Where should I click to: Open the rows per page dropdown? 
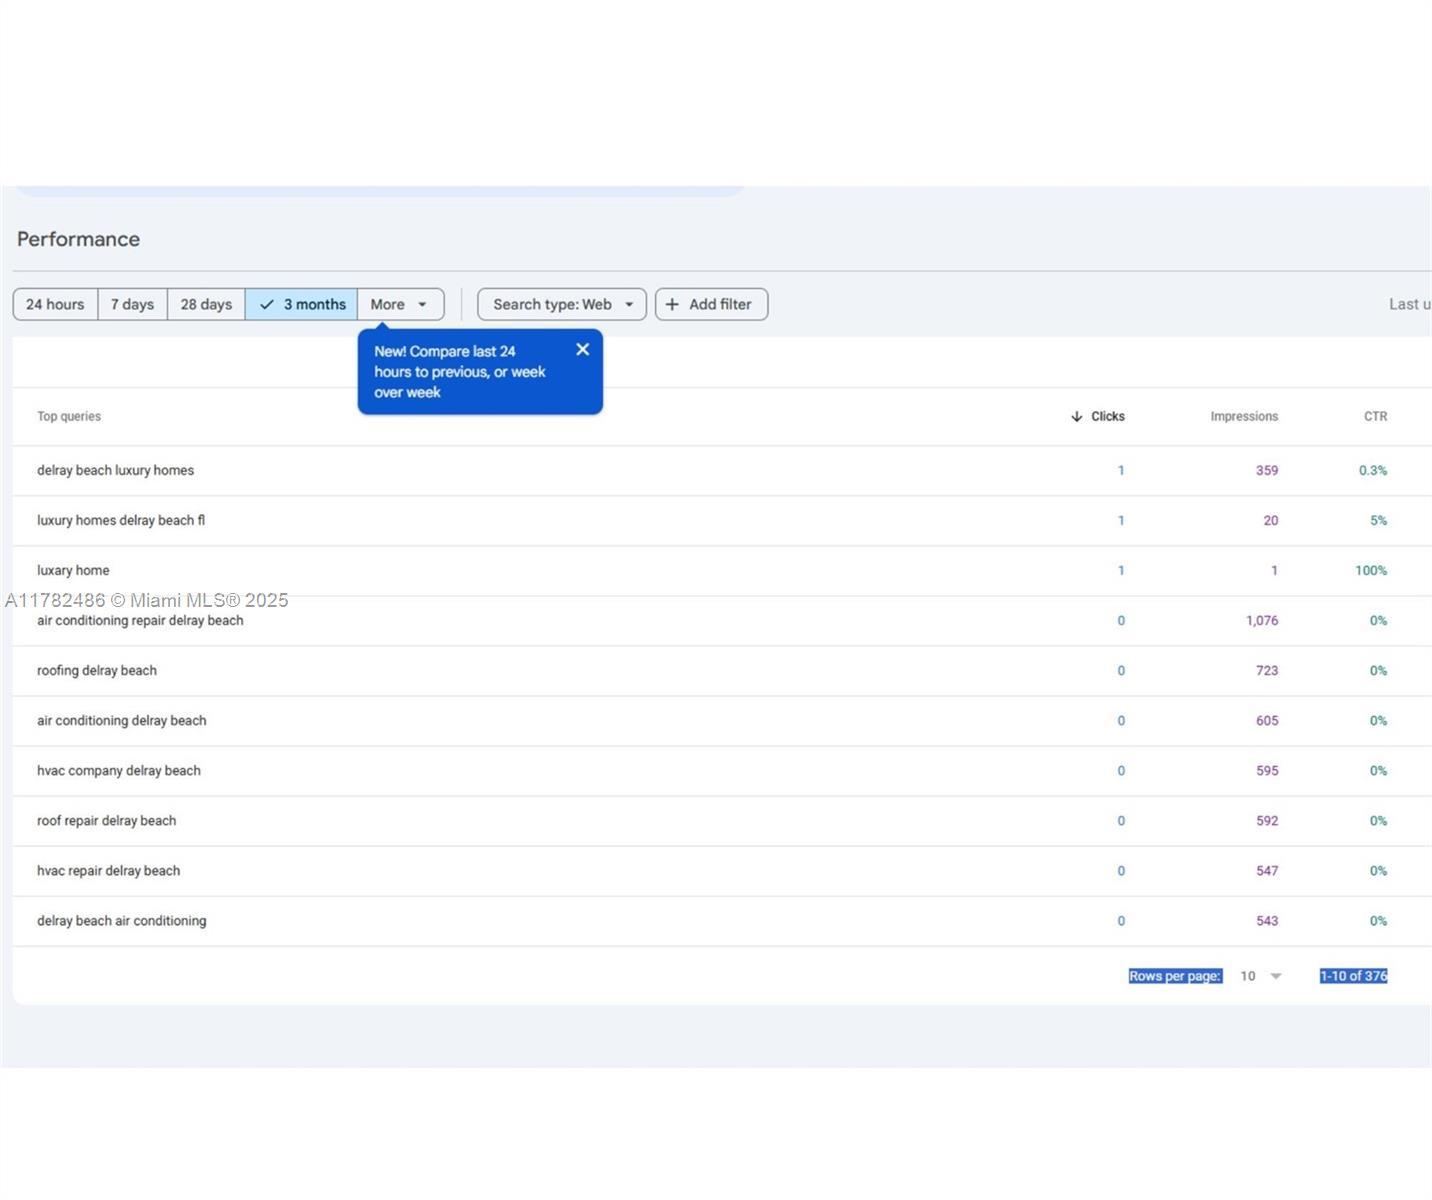(1262, 976)
